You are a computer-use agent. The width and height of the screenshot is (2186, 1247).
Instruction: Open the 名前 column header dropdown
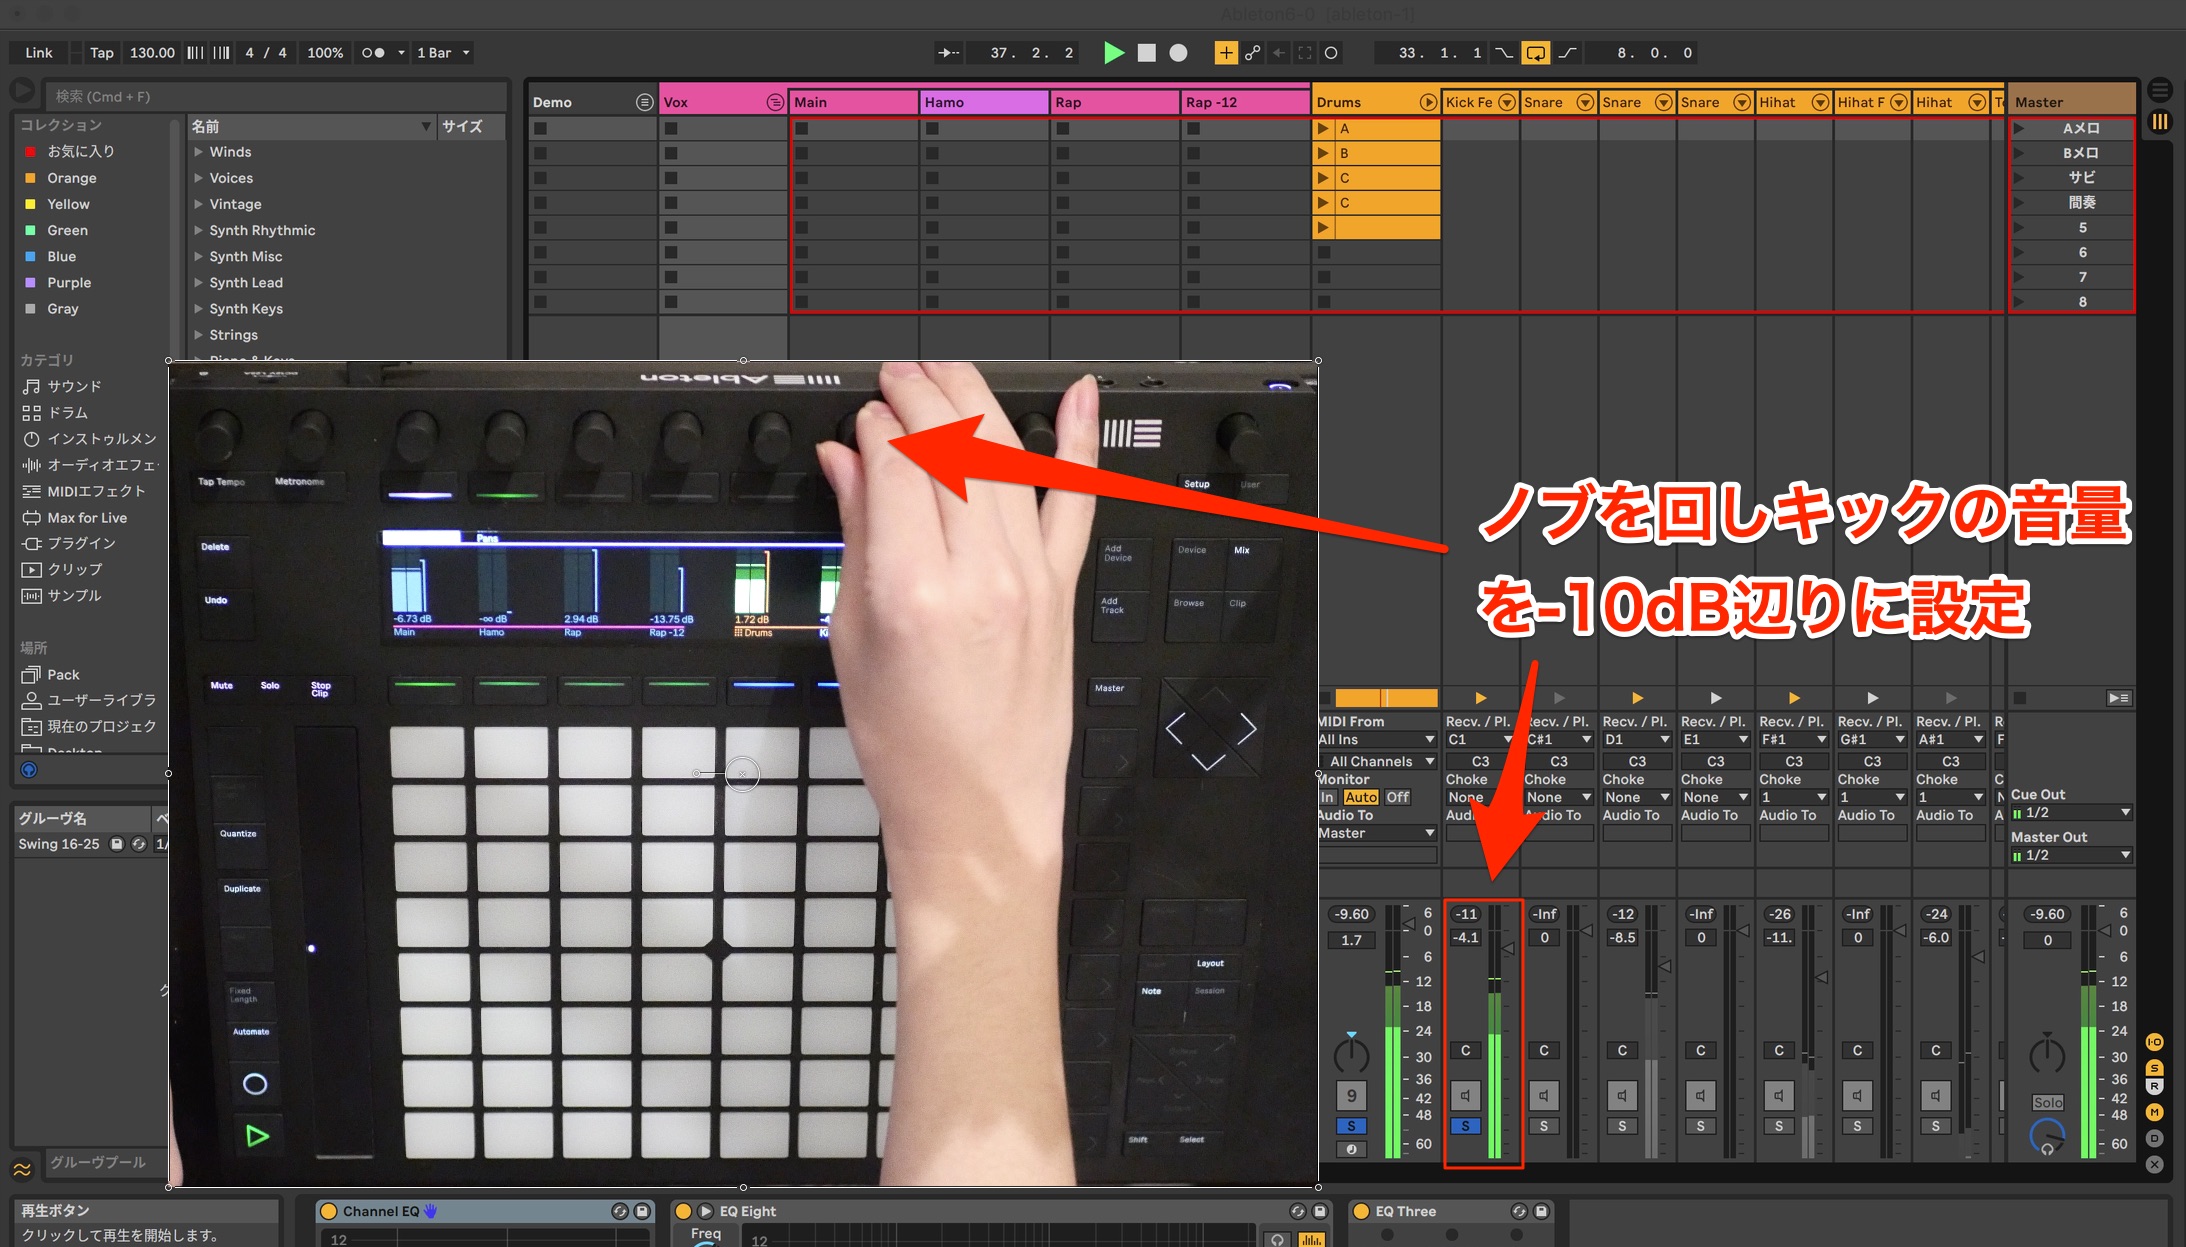click(425, 126)
